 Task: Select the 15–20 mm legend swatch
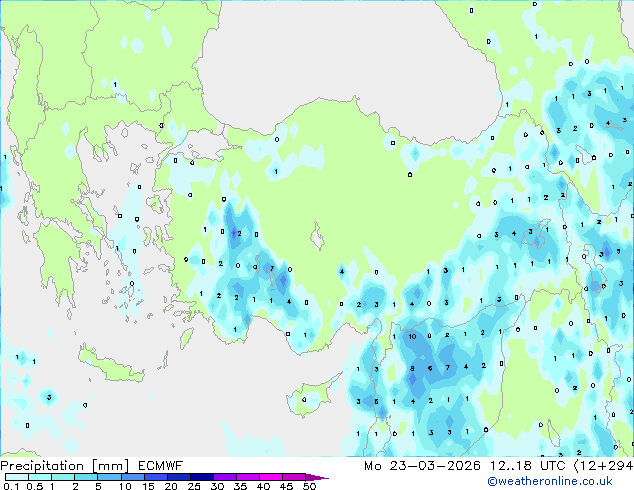(155, 477)
